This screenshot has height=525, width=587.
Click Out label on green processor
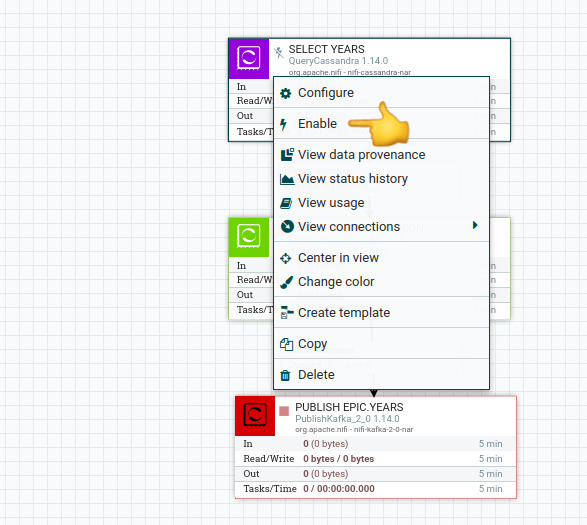point(245,295)
